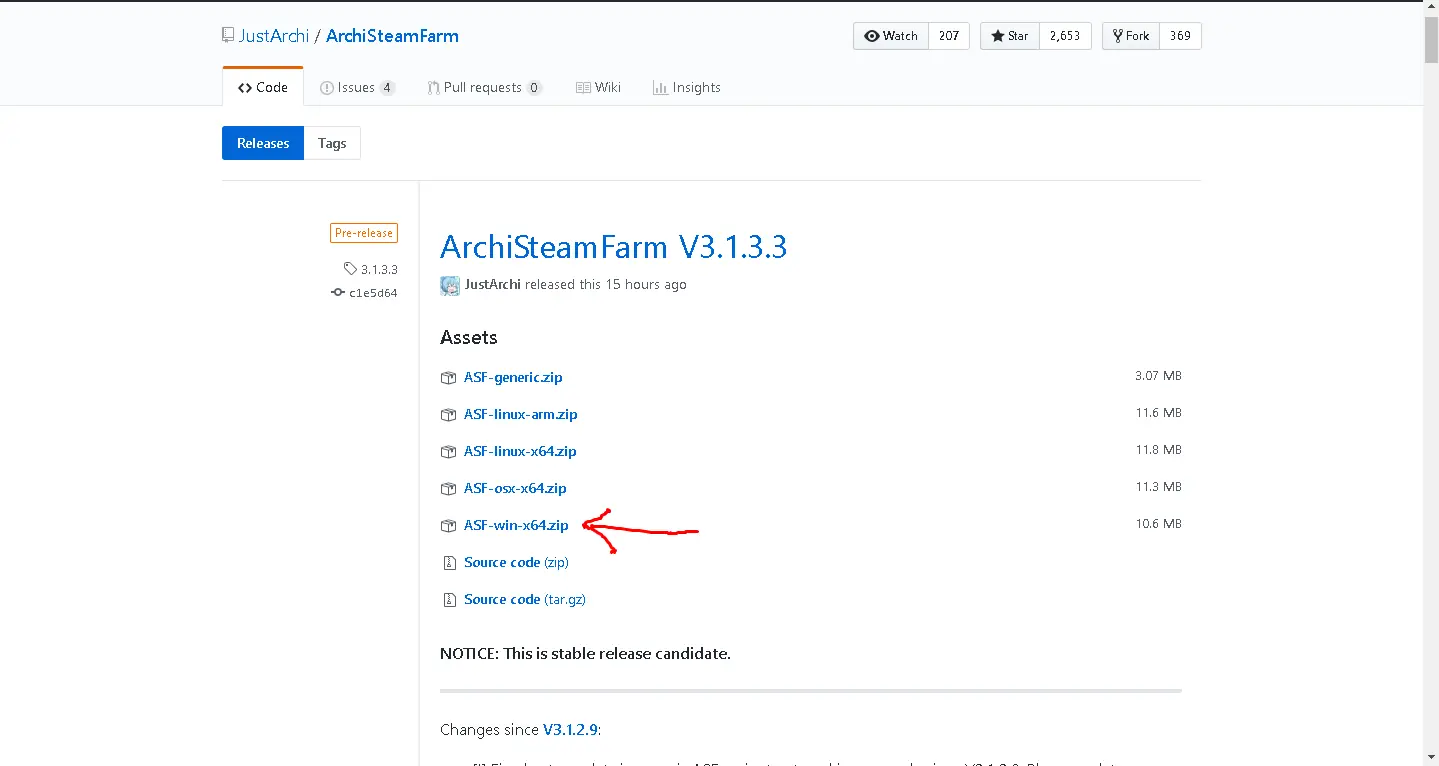1439x766 pixels.
Task: Go to the Pull requests tab
Action: pos(484,87)
